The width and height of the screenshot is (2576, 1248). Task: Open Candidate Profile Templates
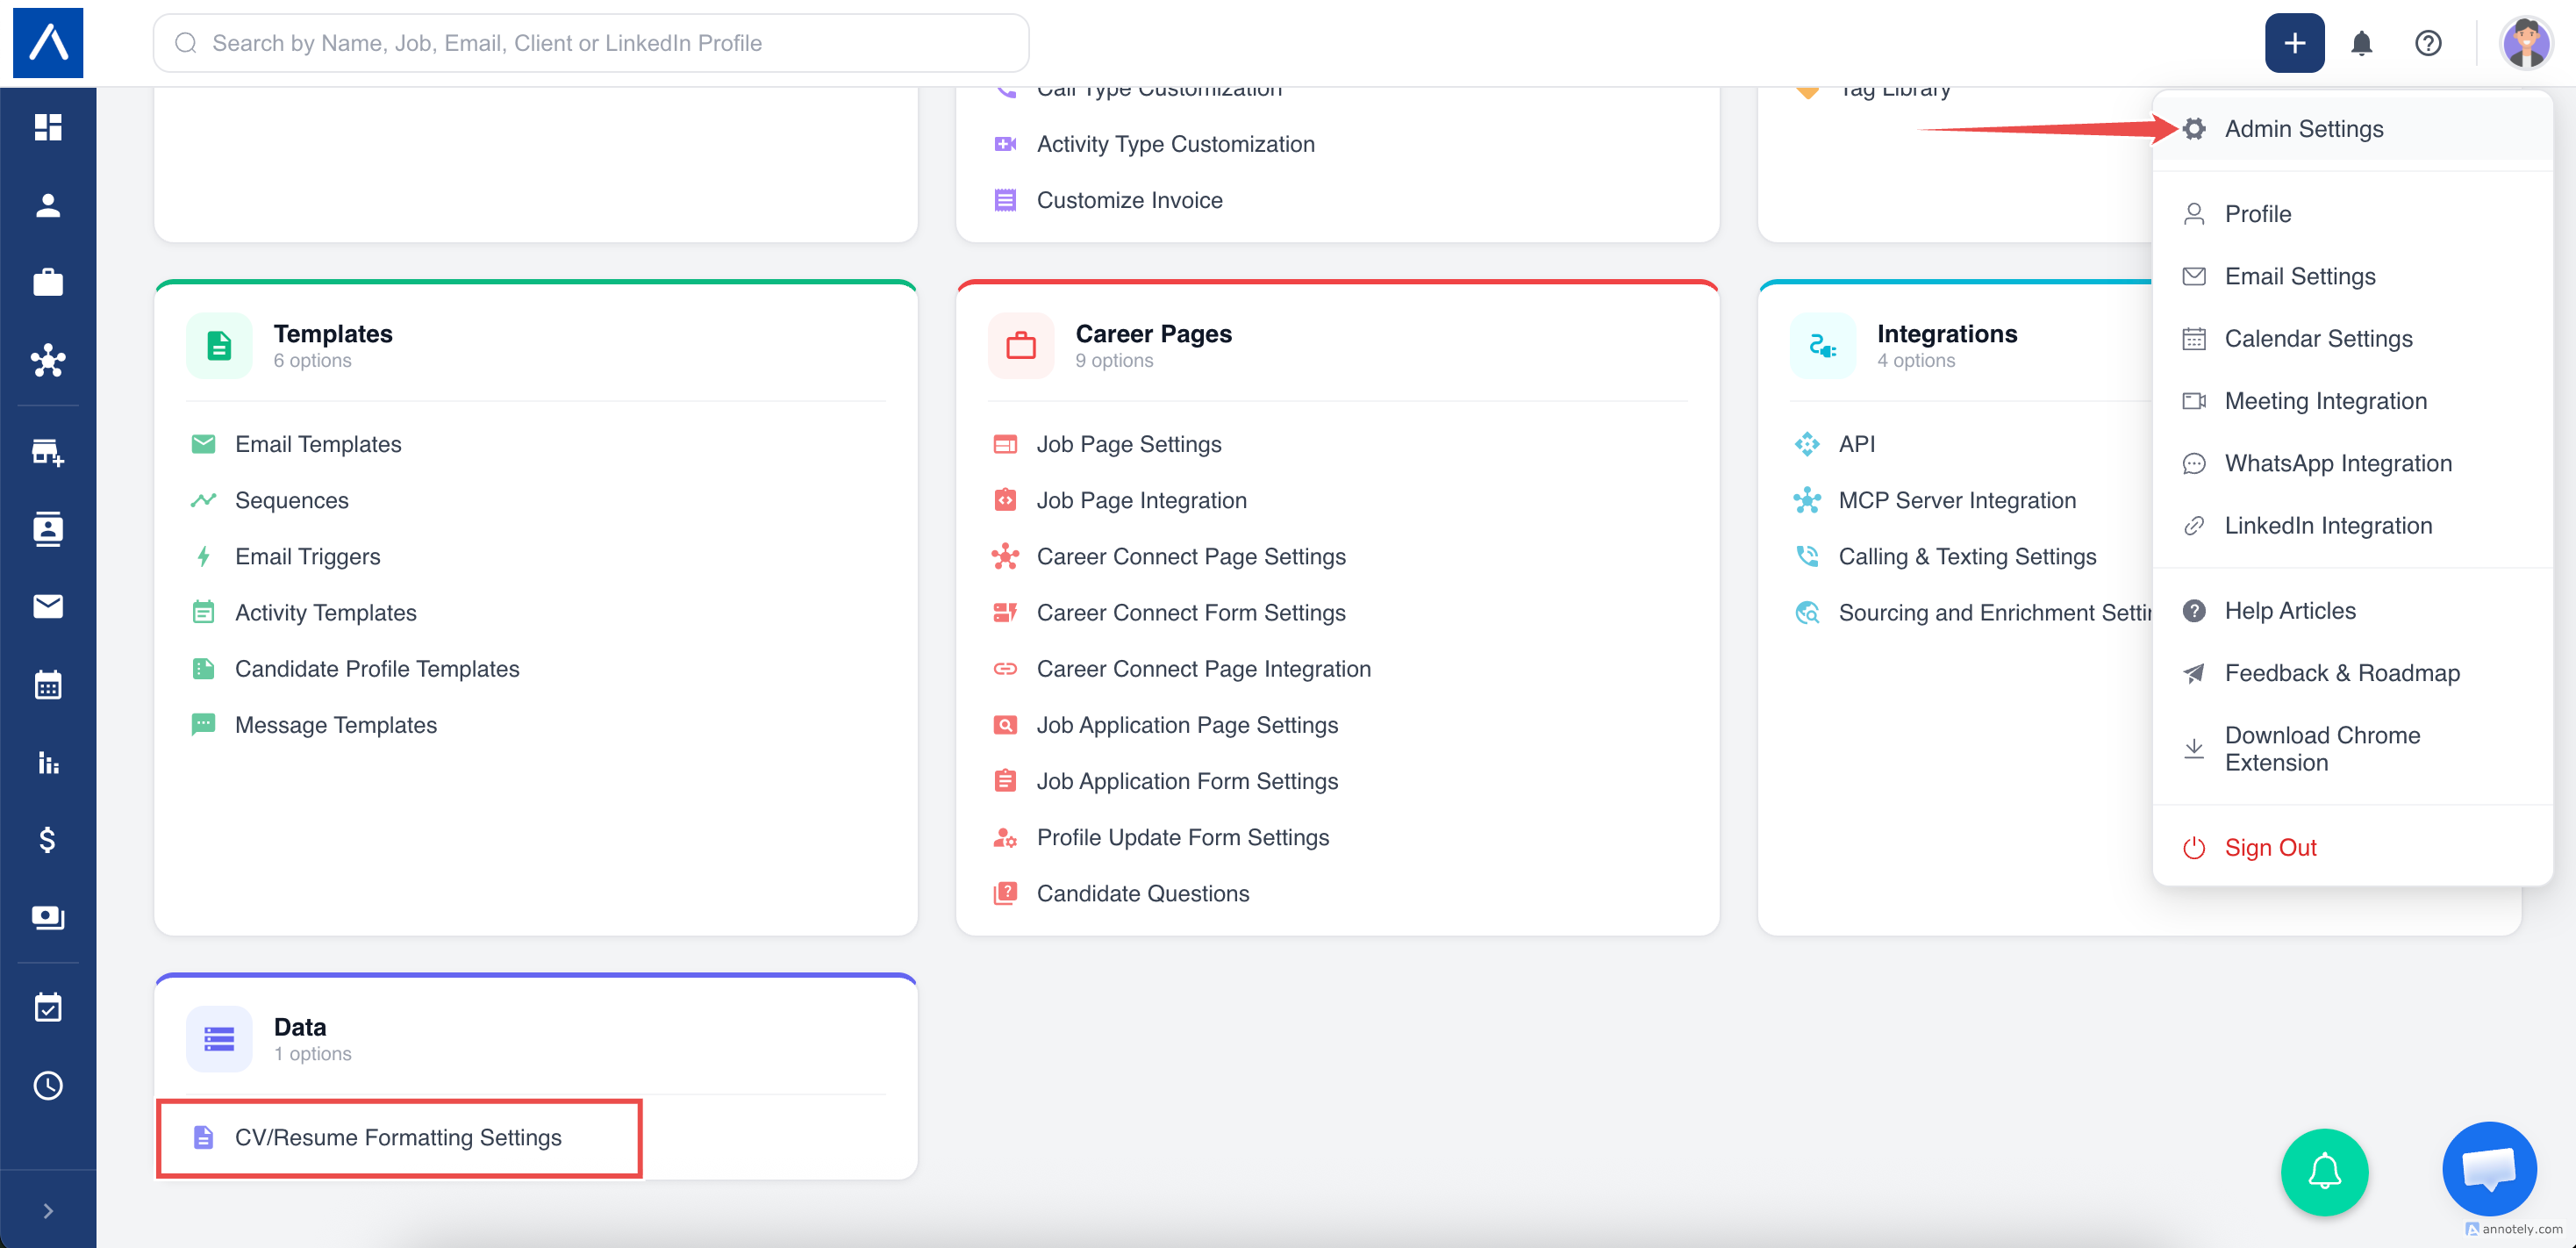click(x=376, y=669)
